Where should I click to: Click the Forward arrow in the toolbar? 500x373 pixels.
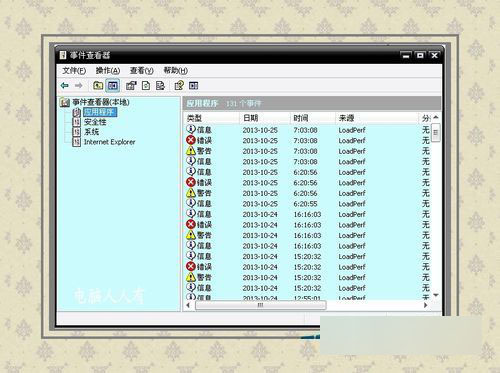(x=79, y=86)
